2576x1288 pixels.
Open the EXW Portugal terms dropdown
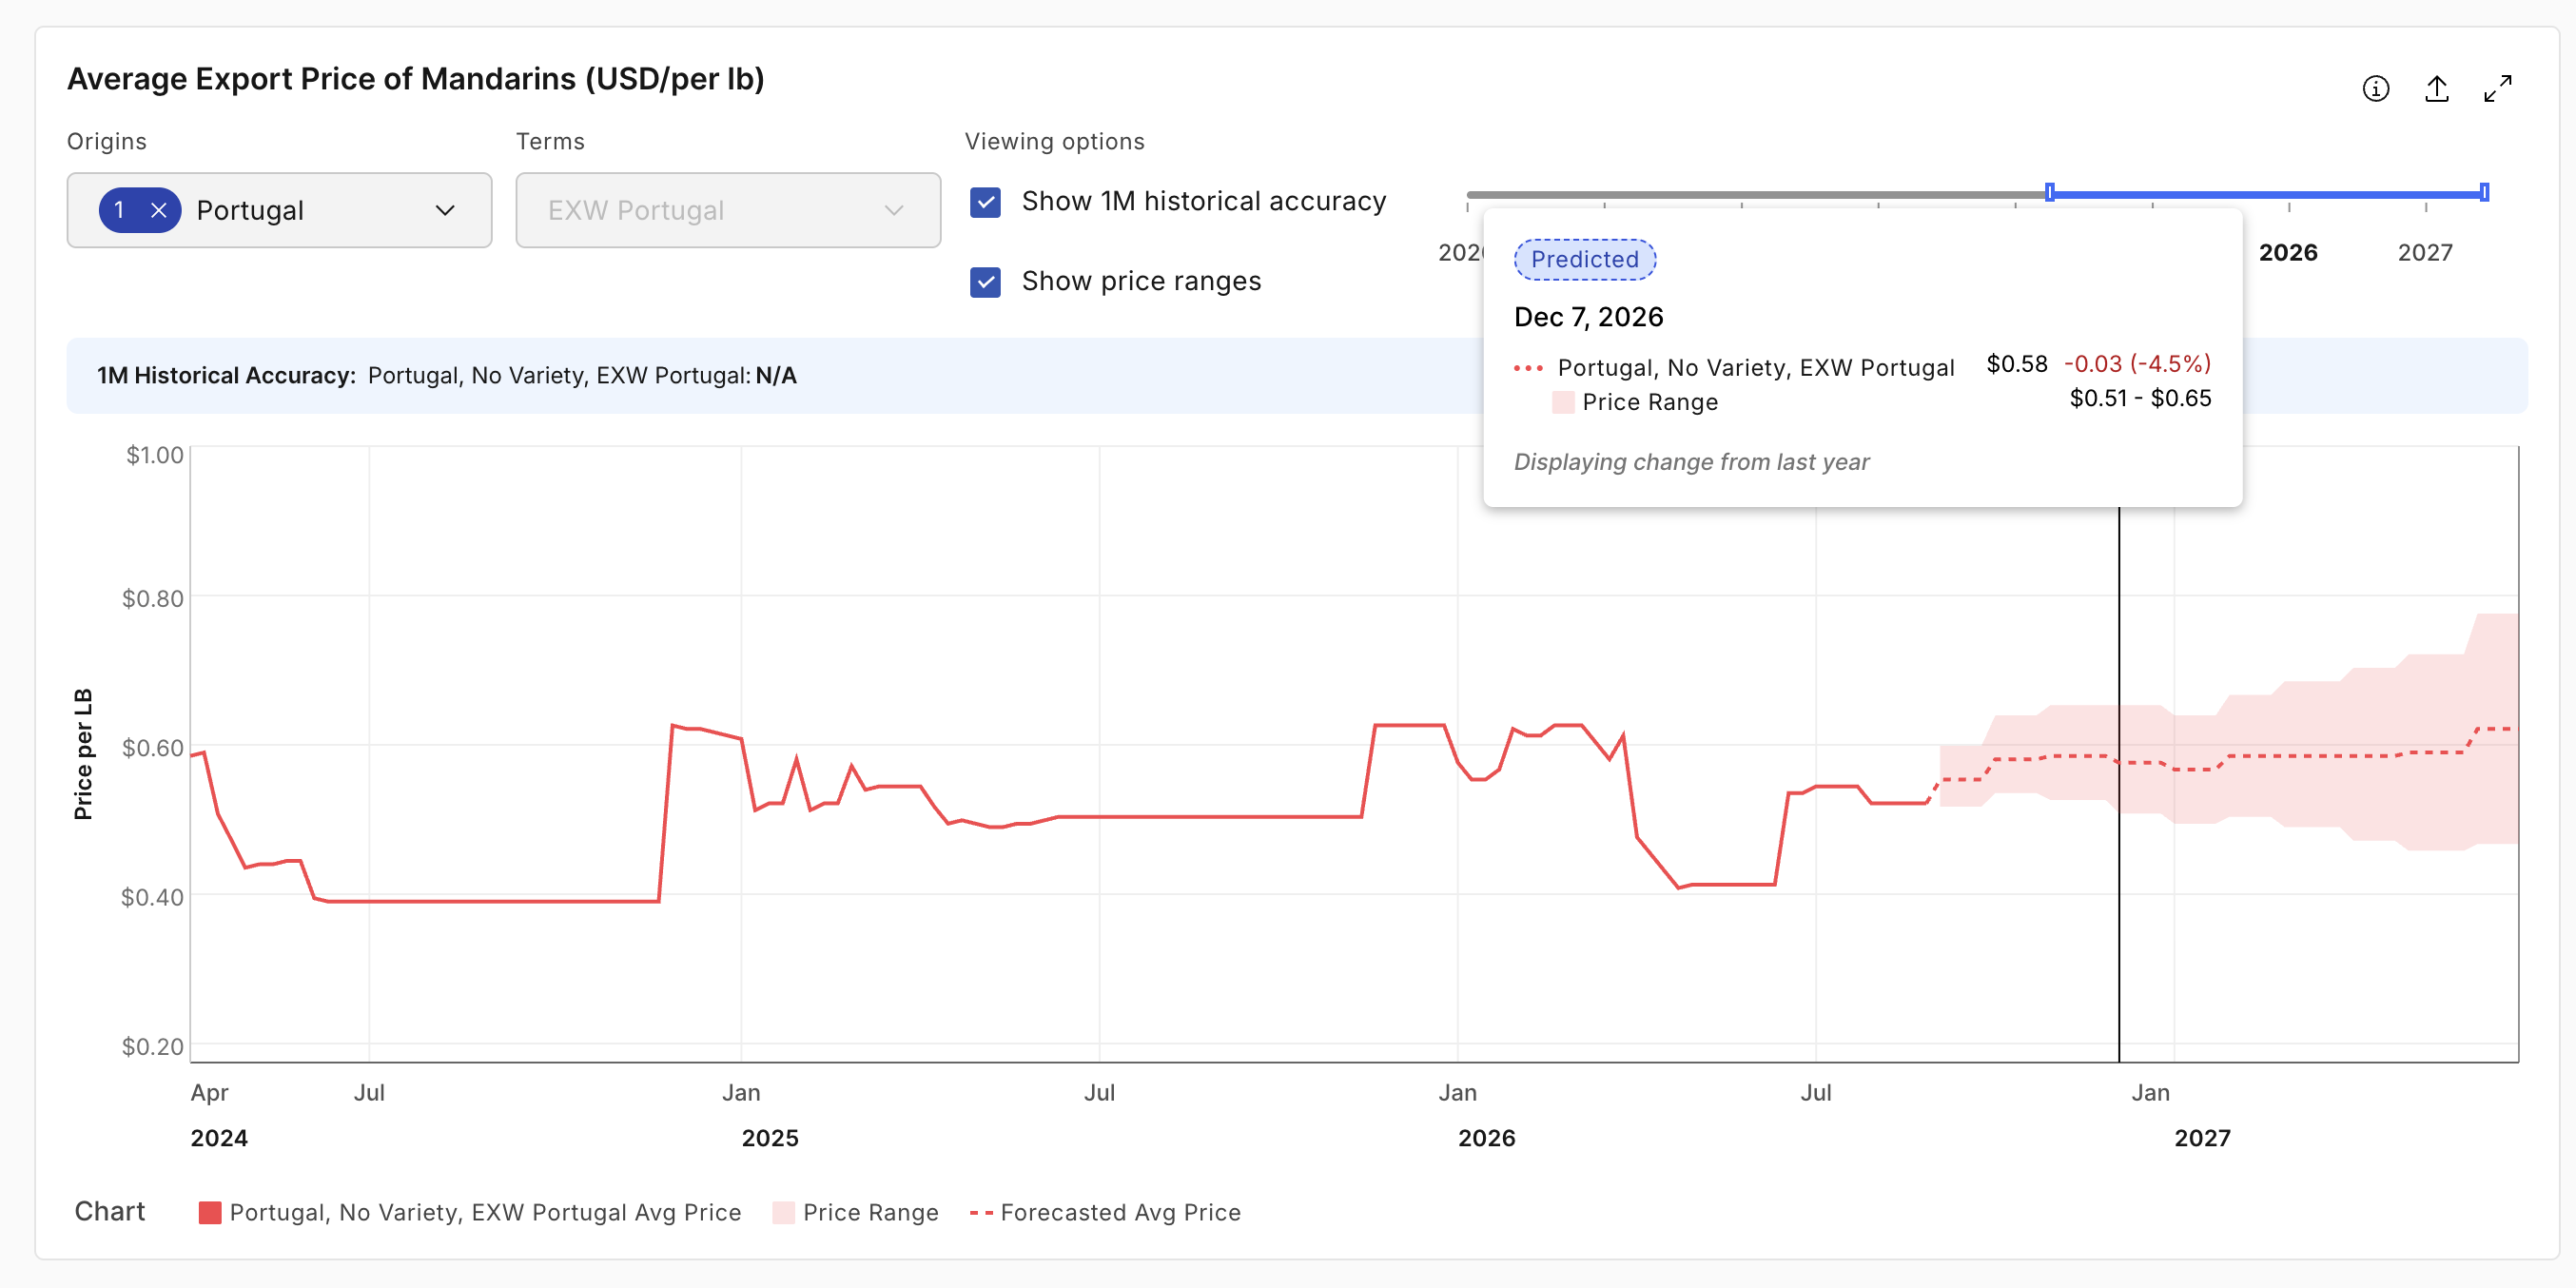(x=728, y=210)
